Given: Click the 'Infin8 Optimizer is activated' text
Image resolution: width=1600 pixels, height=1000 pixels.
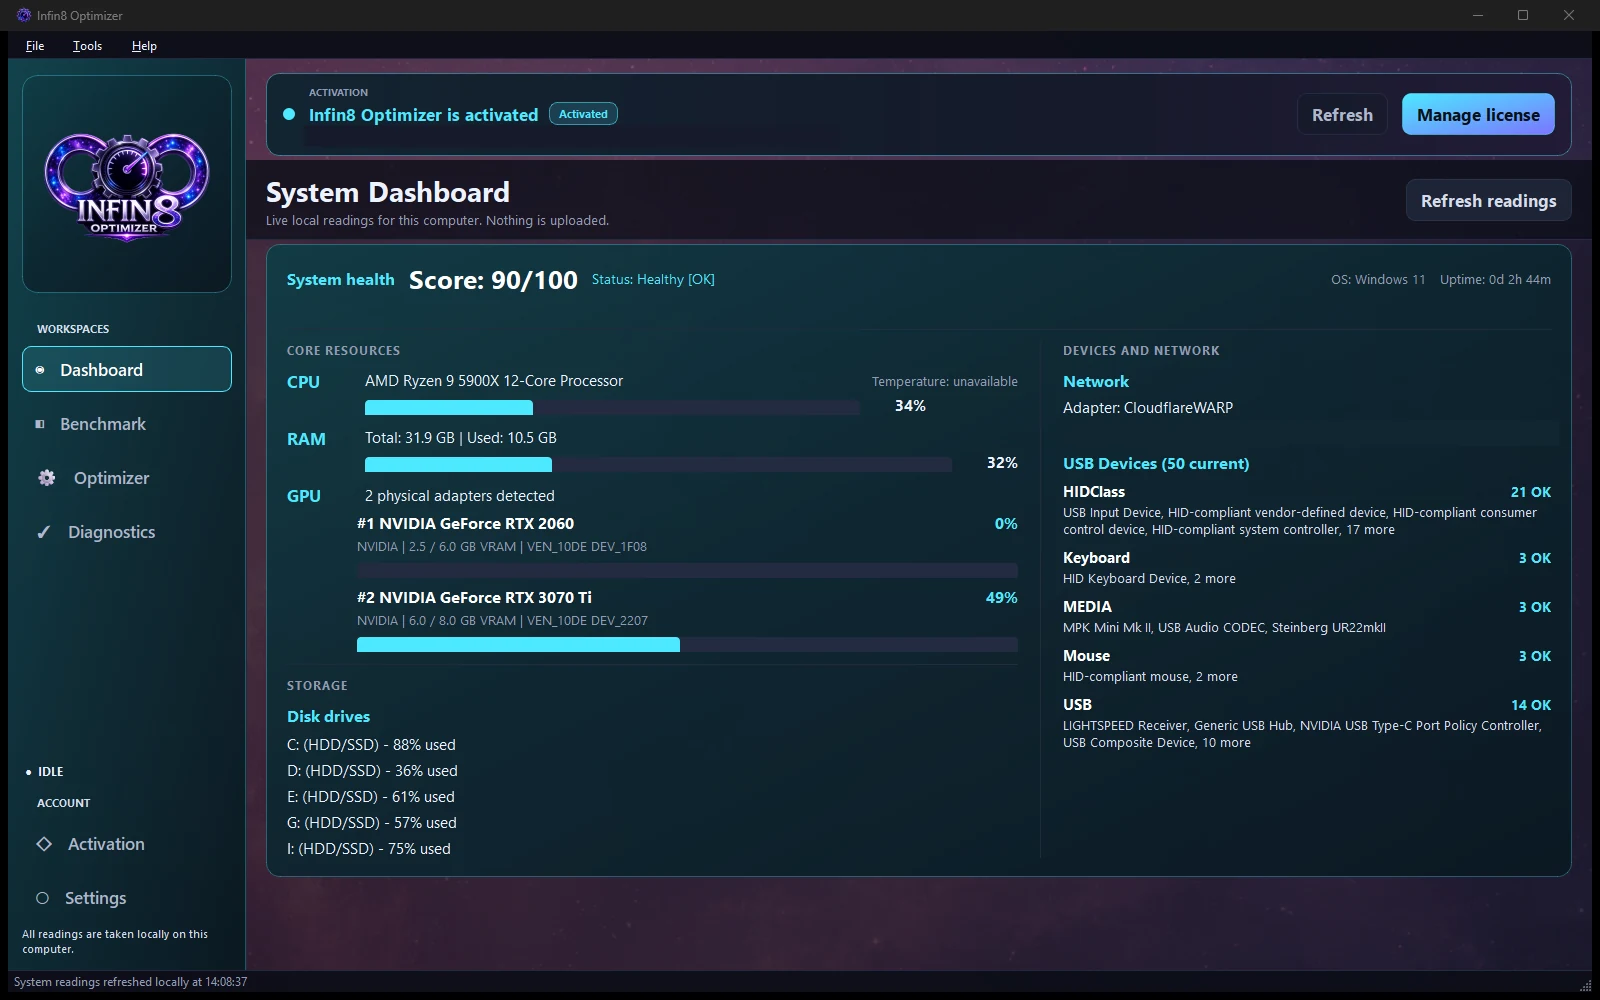Looking at the screenshot, I should (x=423, y=115).
